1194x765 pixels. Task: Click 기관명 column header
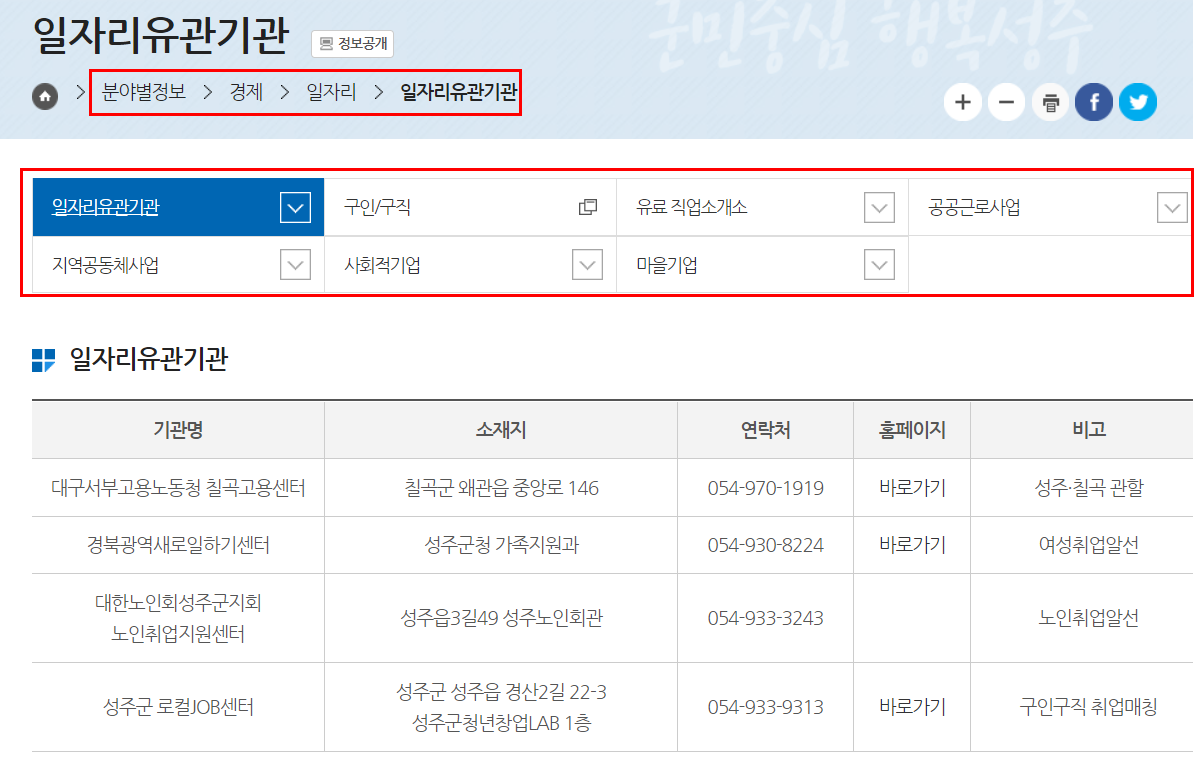pos(178,430)
